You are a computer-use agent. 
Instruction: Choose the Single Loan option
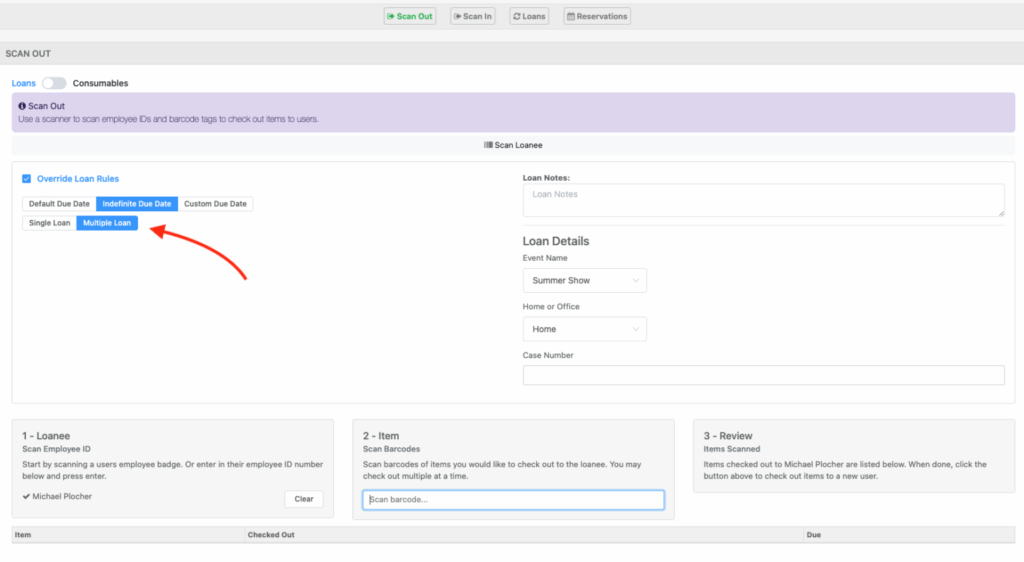[50, 223]
